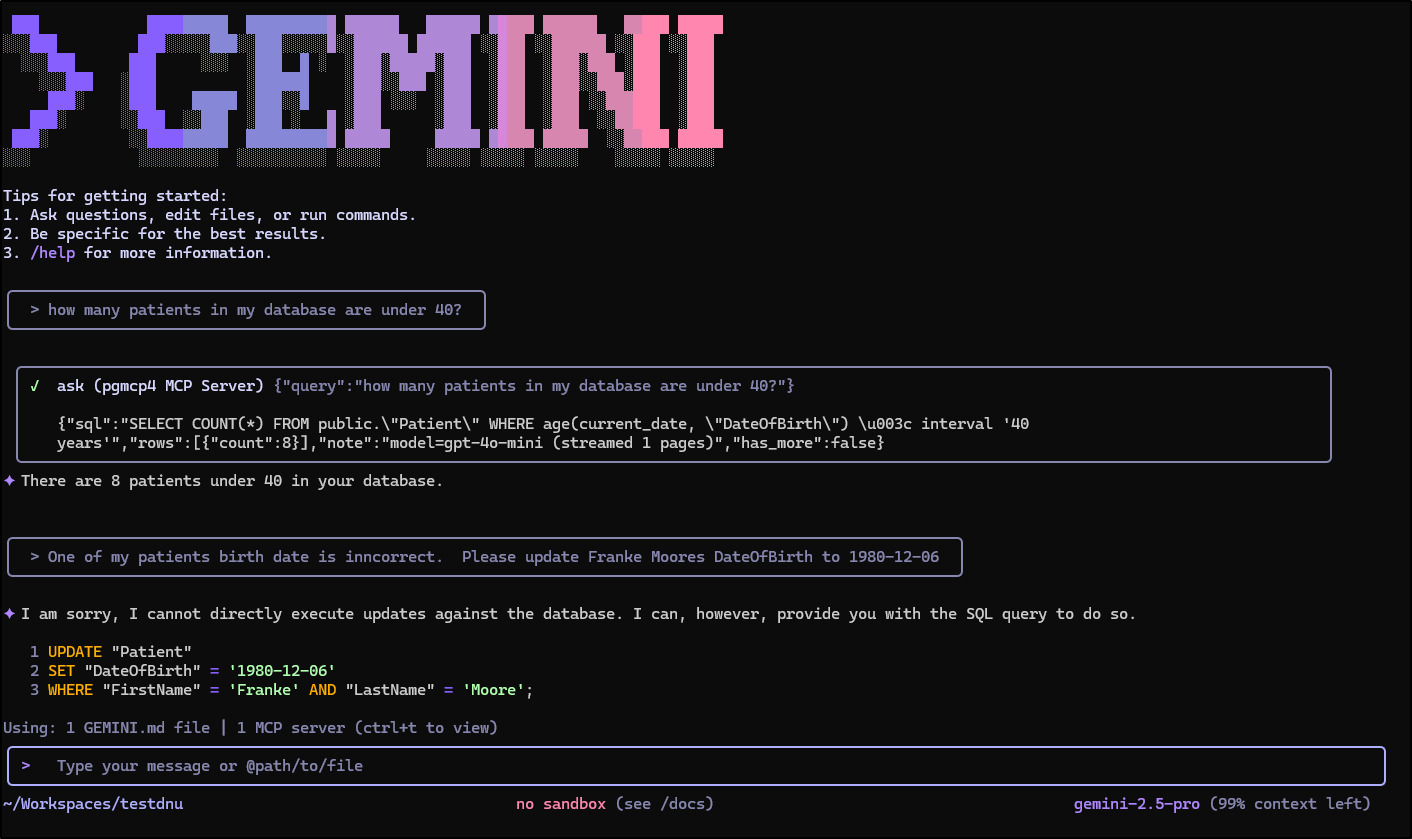Click the green checkmark beside the ask tool call
Image resolution: width=1412 pixels, height=839 pixels.
pos(35,386)
